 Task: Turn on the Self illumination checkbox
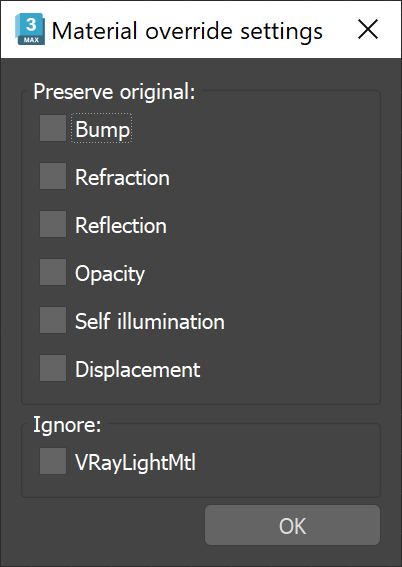53,320
